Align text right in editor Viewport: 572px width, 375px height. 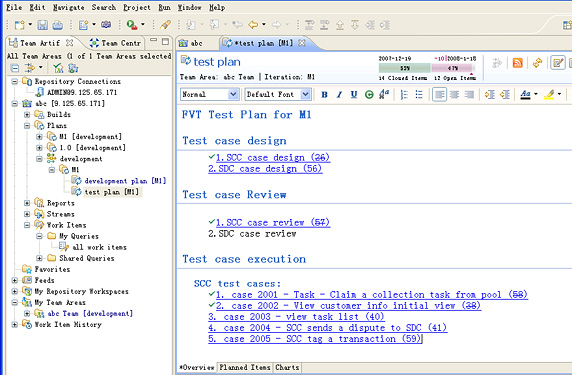[469, 95]
